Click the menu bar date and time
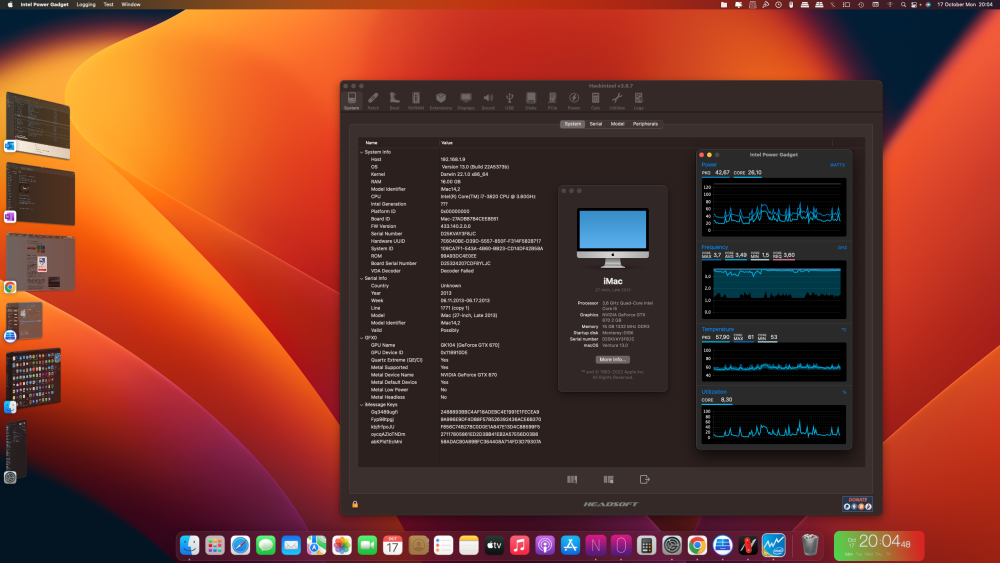This screenshot has height=563, width=1000. click(x=965, y=4)
